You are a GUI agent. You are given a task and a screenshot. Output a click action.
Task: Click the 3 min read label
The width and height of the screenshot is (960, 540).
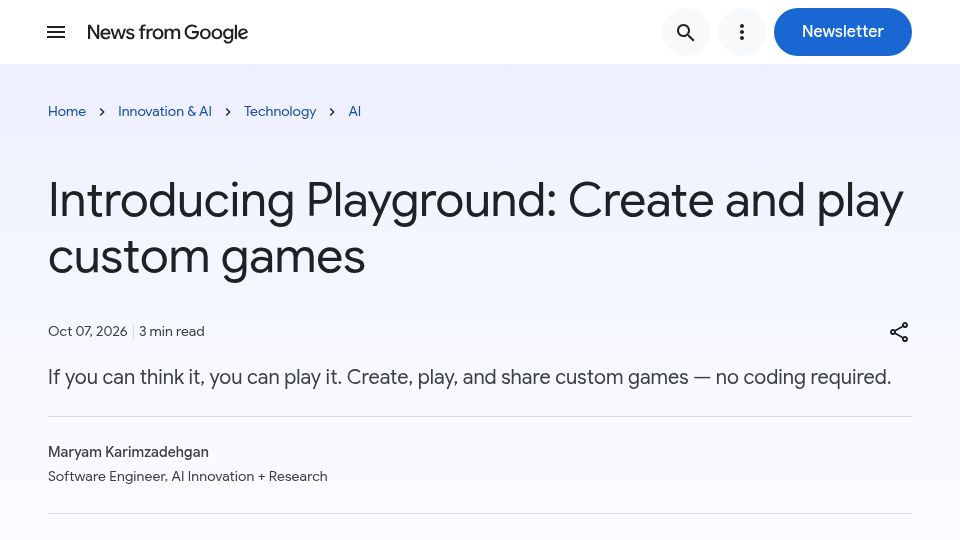coord(171,331)
